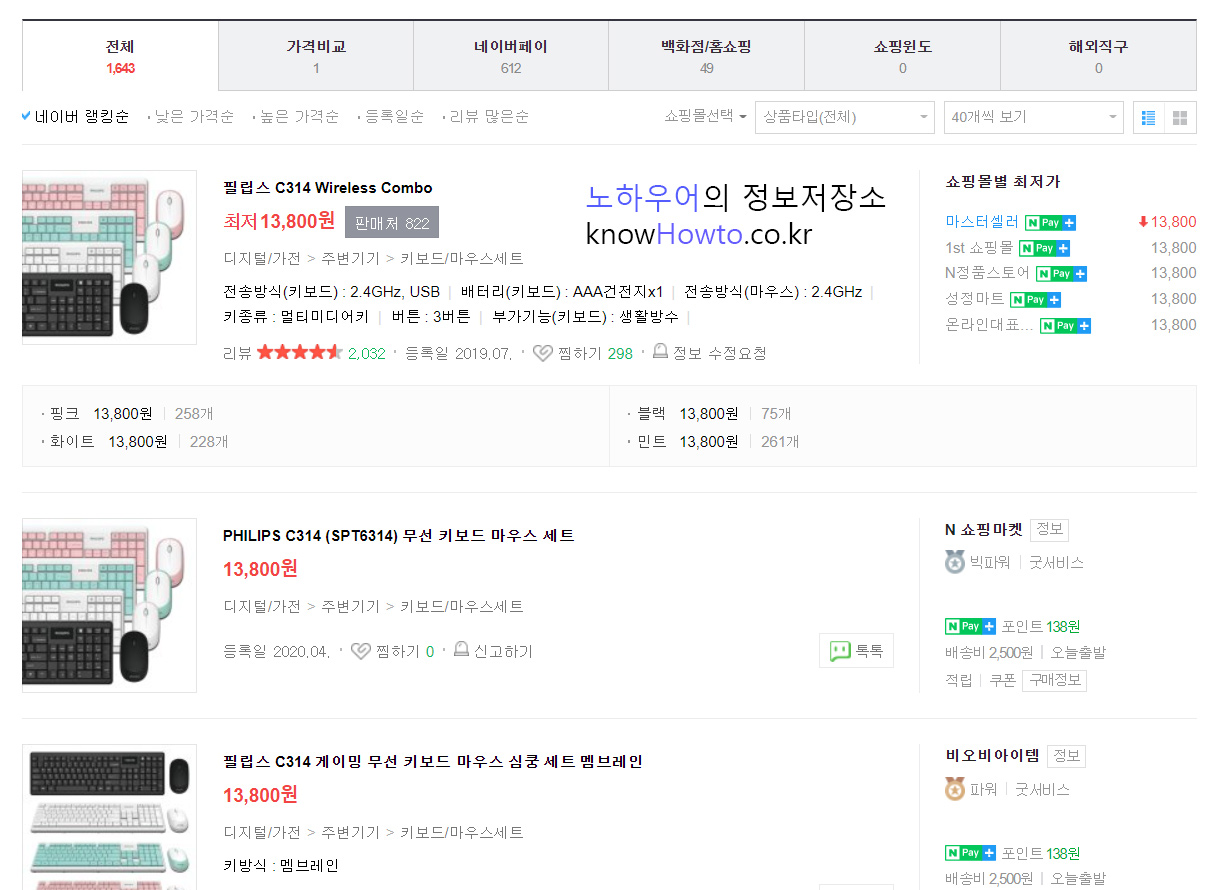Open 성정마트 seller link
Viewport: 1219px width, 890px height.
pos(975,299)
